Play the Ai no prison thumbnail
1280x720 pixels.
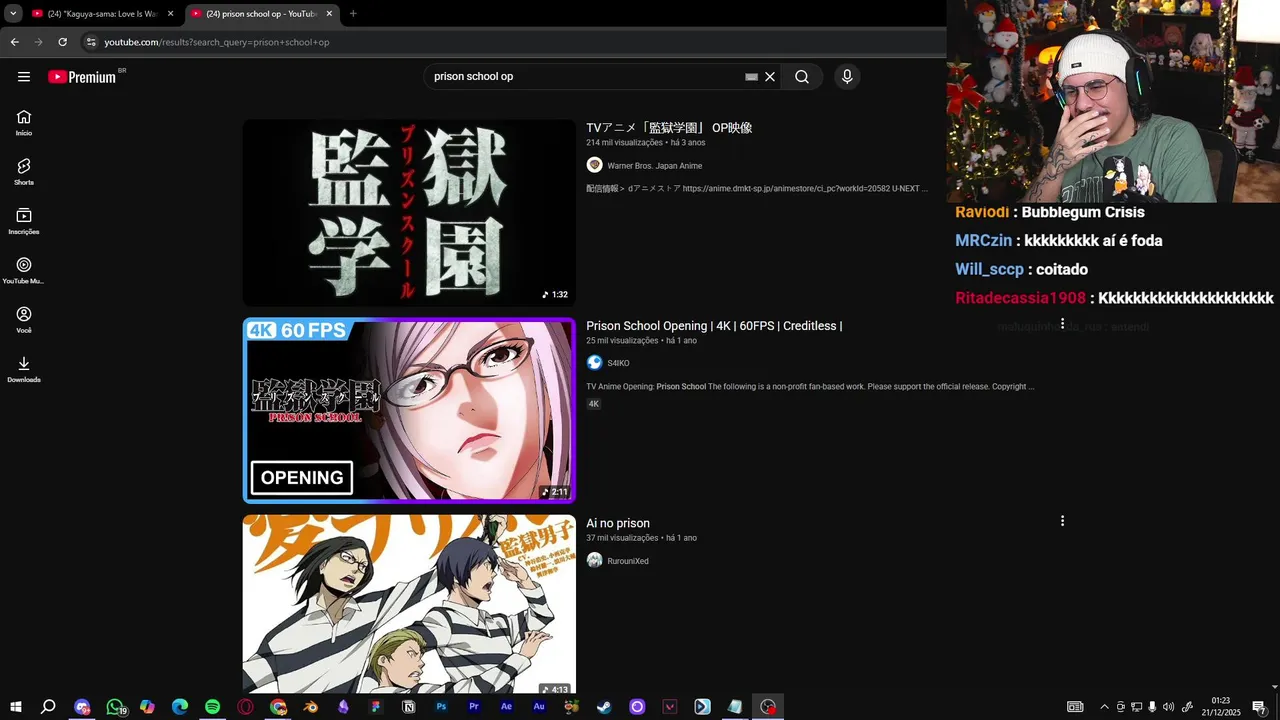409,606
